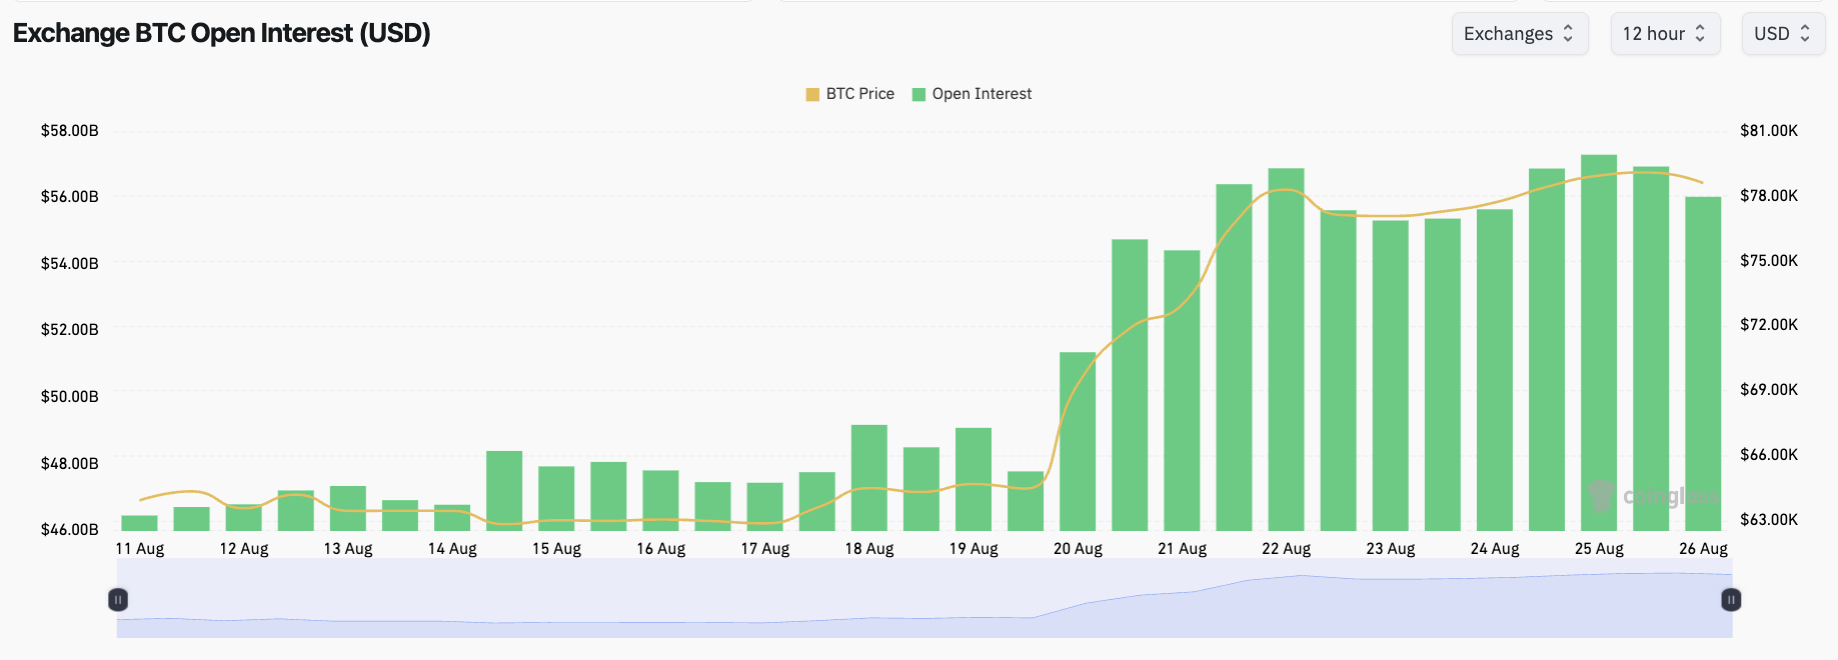Viewport: 1838px width, 660px height.
Task: Click the $72.00K right axis value
Action: click(1769, 324)
